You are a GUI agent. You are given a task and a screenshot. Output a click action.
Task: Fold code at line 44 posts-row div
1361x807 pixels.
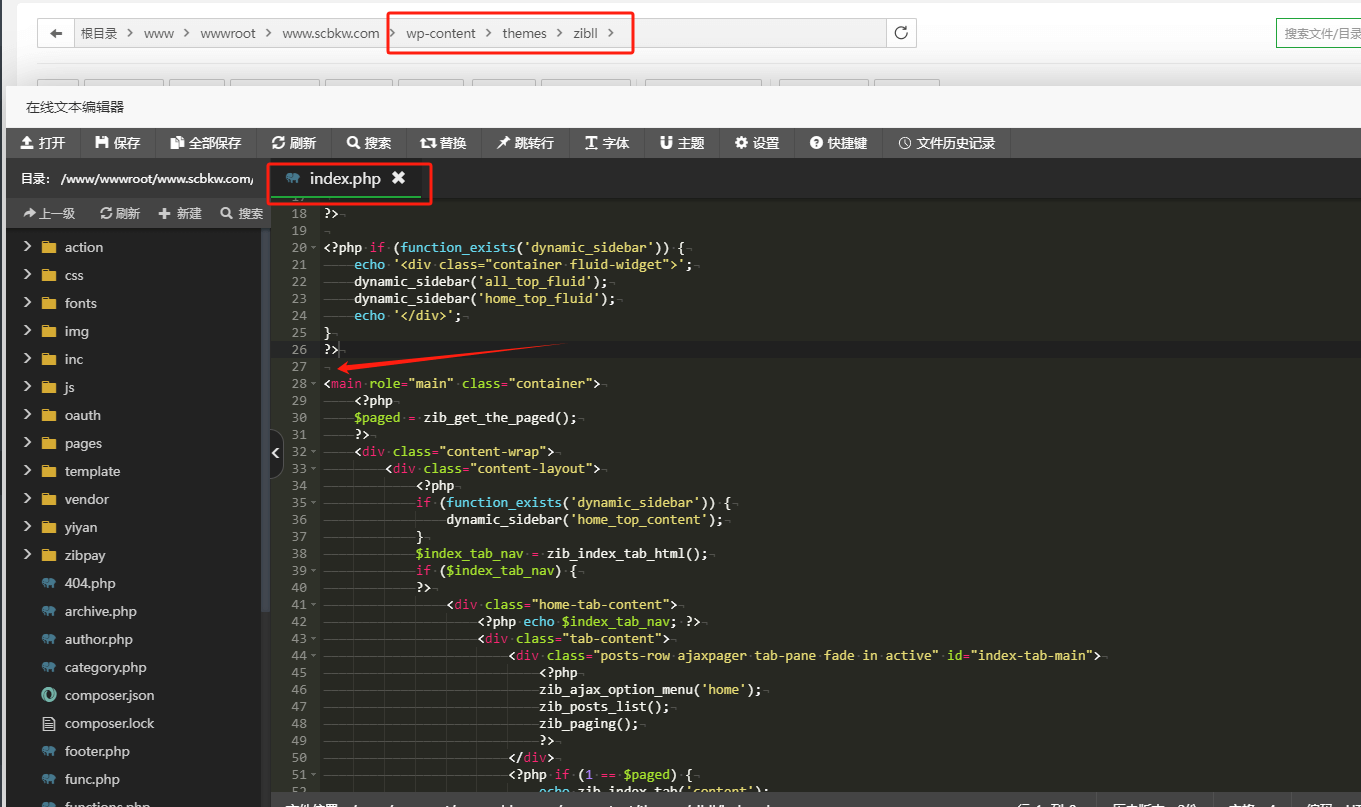[314, 655]
